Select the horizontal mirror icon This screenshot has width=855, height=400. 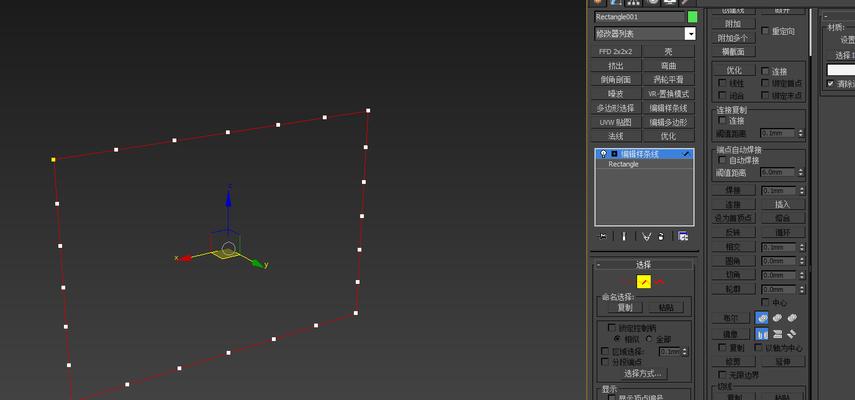[762, 334]
